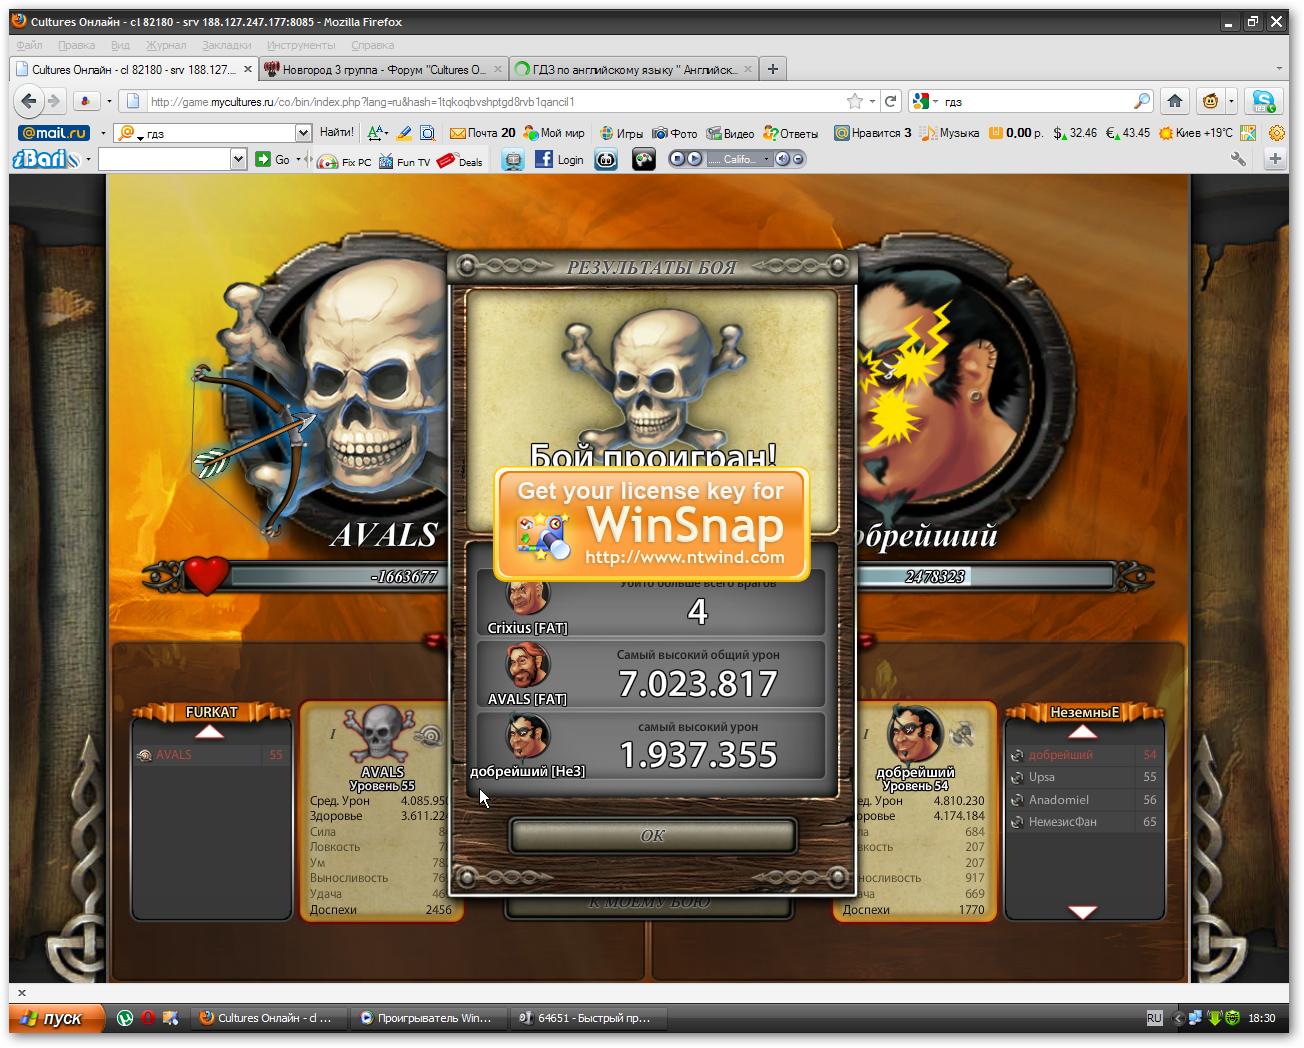Click the WinSnap license key banner
This screenshot has width=1304, height=1048.
coord(653,524)
